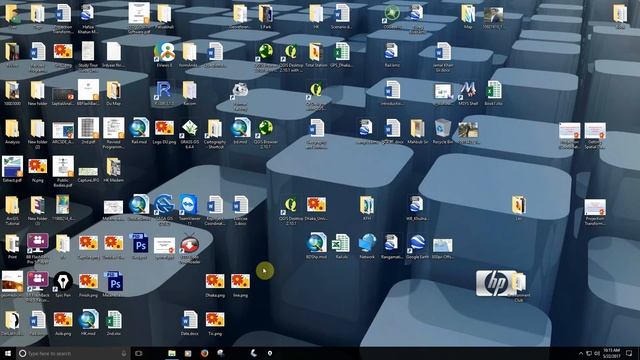640x360 pixels.
Task: Open the Network icon
Action: click(367, 244)
